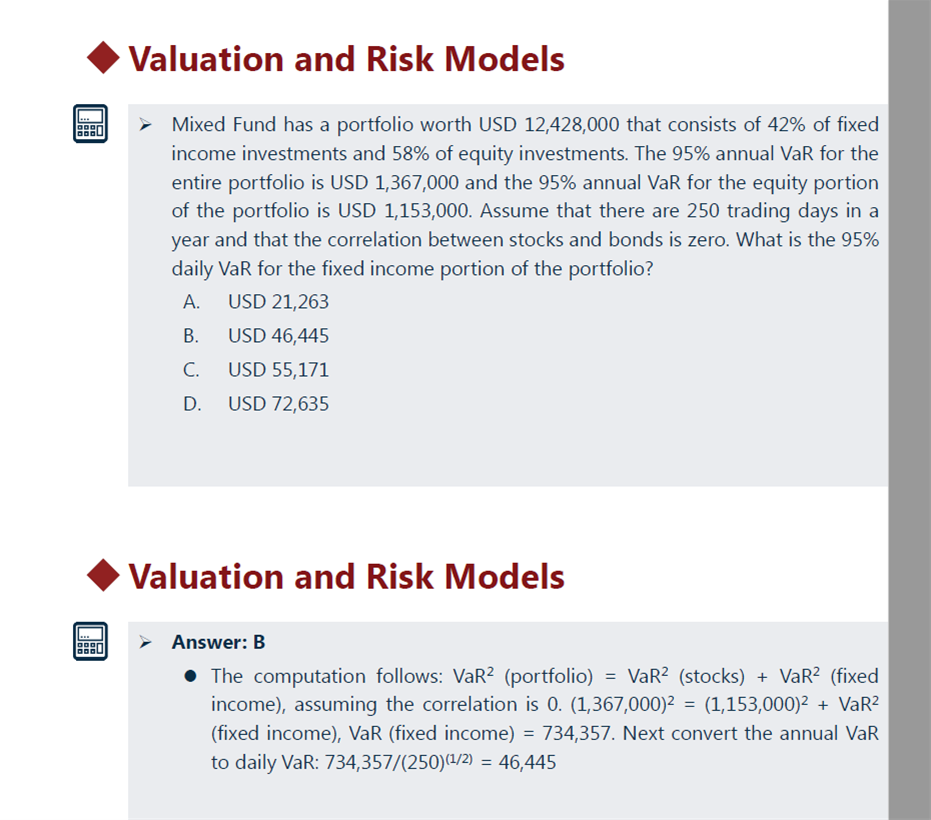Select answer option A, USD 21,263
This screenshot has height=820, width=931.
(278, 302)
